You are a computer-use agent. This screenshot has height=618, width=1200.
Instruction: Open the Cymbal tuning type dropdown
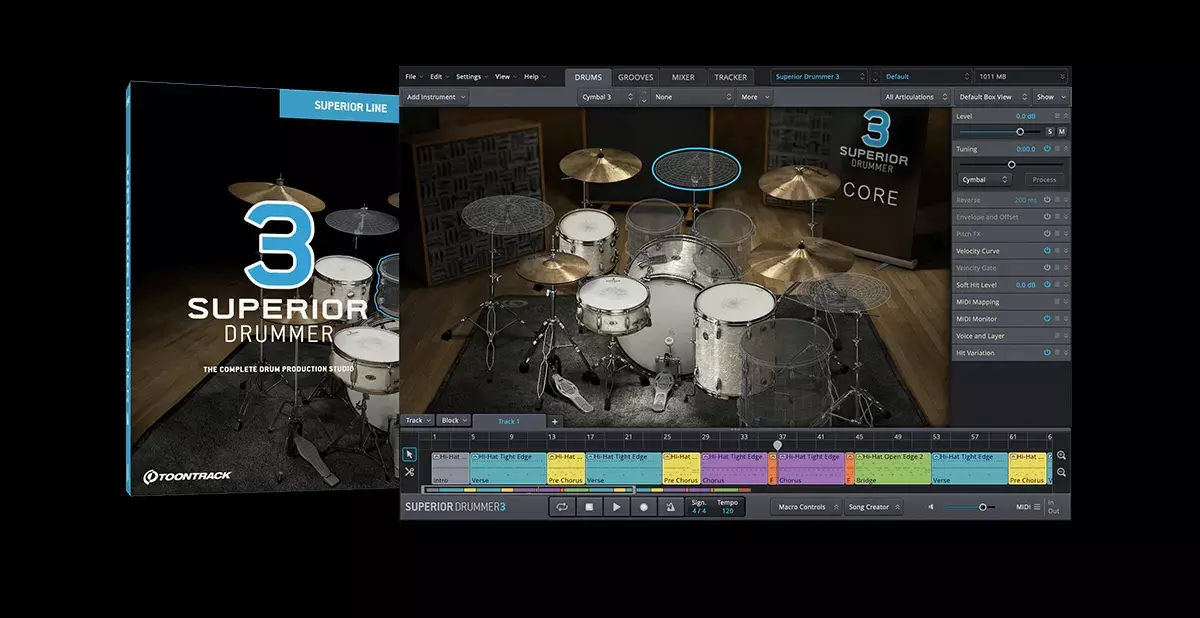coord(984,179)
